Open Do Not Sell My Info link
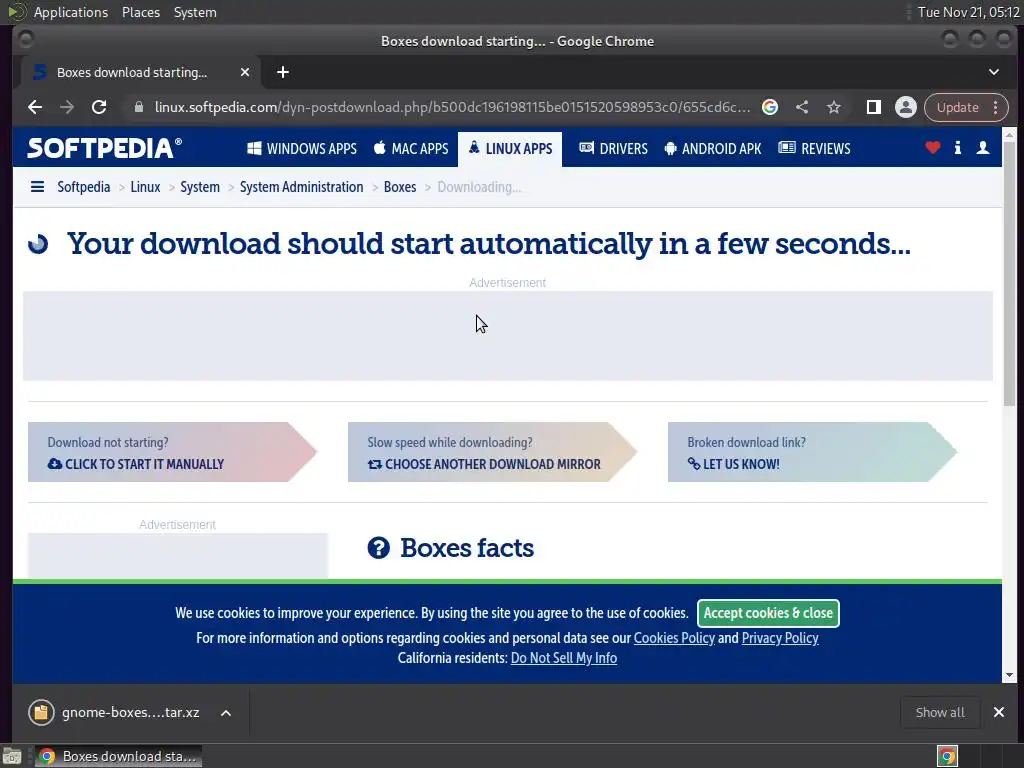This screenshot has width=1024, height=768. (564, 658)
